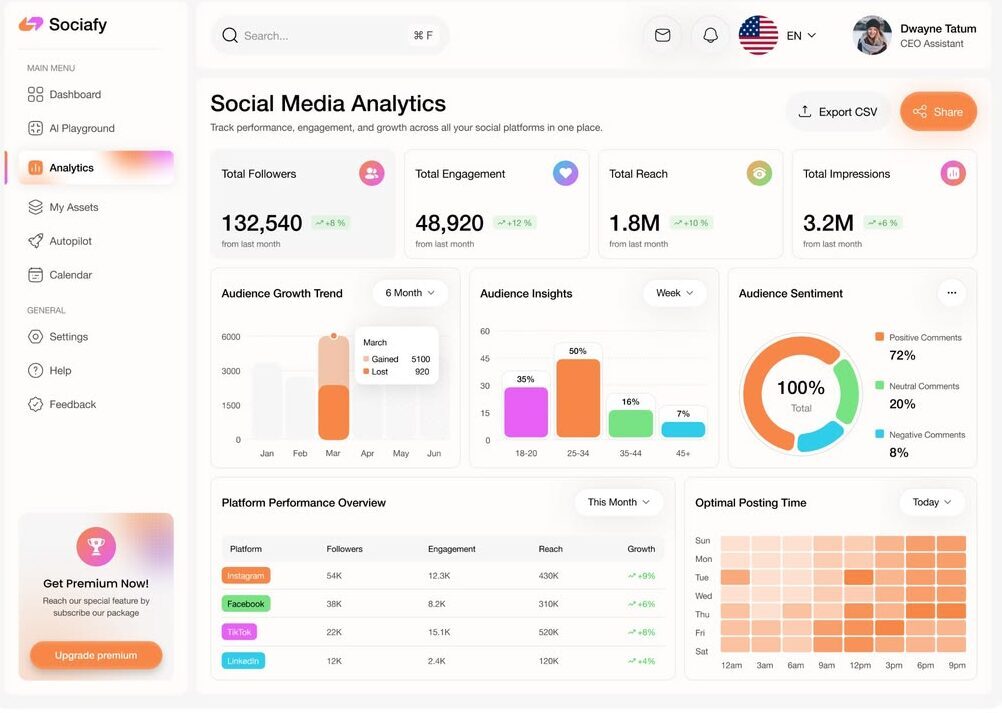Click the 25-34 orange bar

click(x=578, y=398)
